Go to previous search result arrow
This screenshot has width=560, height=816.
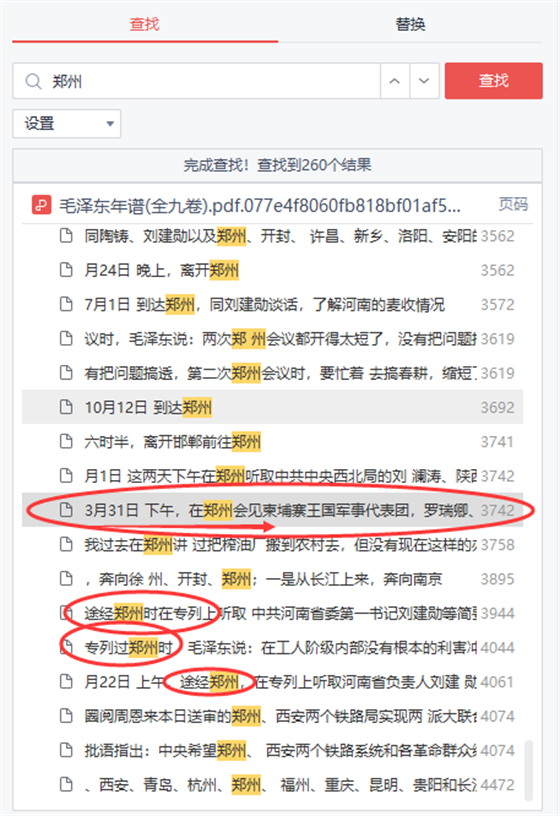tap(395, 81)
